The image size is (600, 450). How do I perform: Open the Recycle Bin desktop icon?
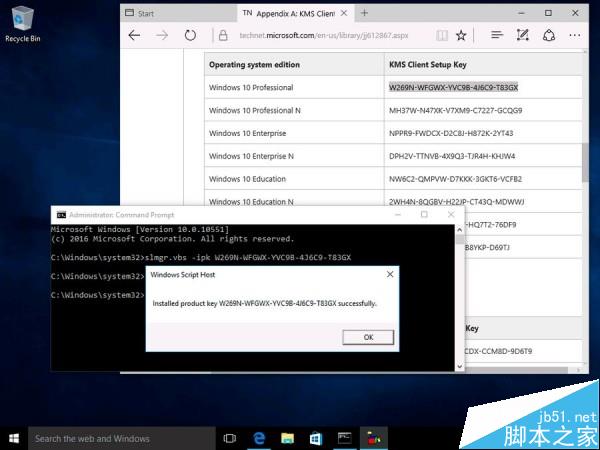pyautogui.click(x=22, y=22)
